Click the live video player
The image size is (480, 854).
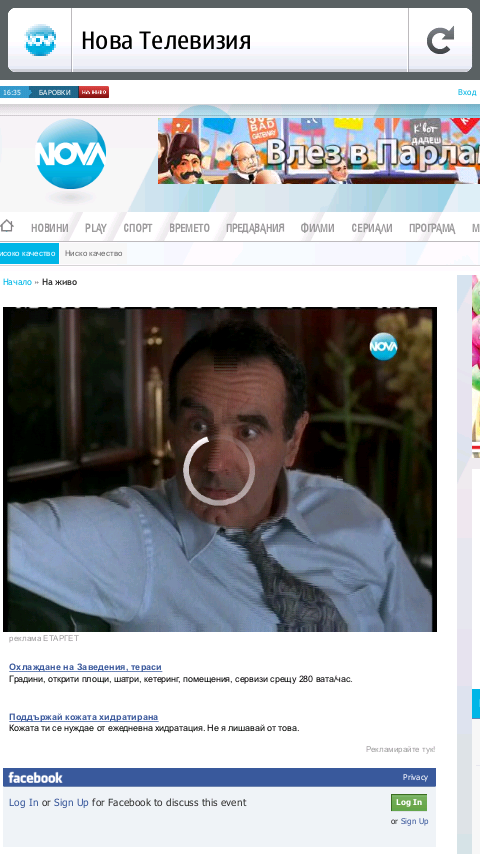(220, 469)
